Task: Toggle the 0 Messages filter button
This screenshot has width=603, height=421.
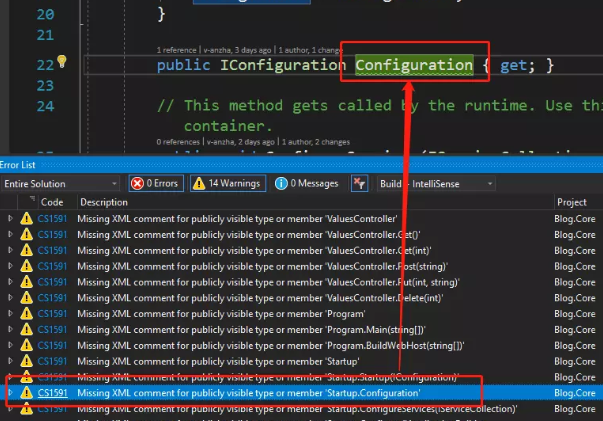Action: tap(307, 183)
